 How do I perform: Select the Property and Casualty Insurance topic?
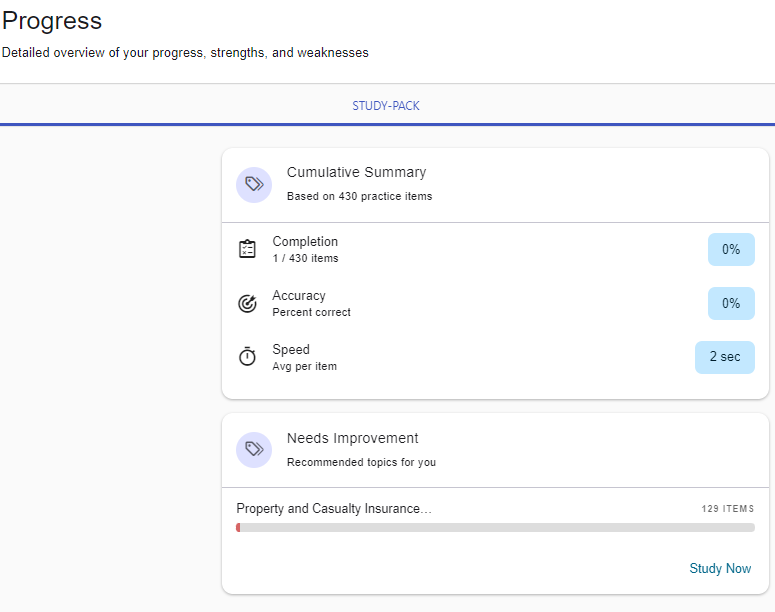point(334,509)
